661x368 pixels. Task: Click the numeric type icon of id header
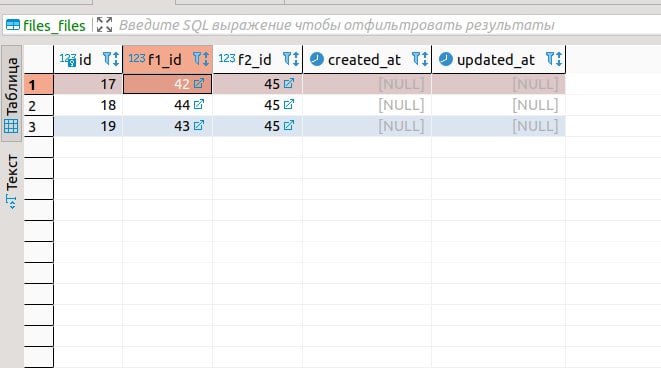click(68, 59)
